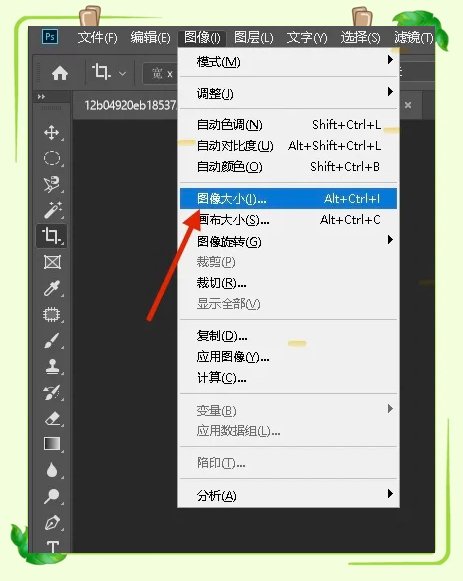This screenshot has height=581, width=463.
Task: Choose 裁切(R)... menu entry
Action: pyautogui.click(x=288, y=283)
